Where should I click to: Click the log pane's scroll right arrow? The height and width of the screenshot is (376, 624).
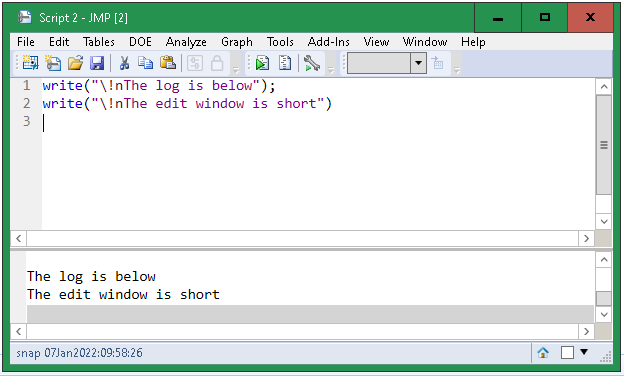point(586,331)
